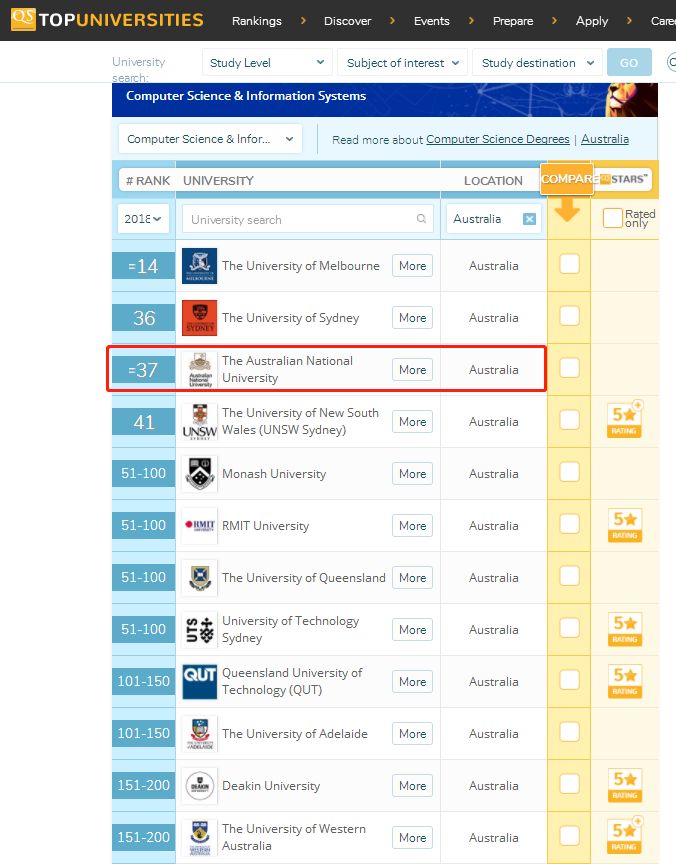Image resolution: width=676 pixels, height=864 pixels.
Task: Open the Rankings menu
Action: (257, 21)
